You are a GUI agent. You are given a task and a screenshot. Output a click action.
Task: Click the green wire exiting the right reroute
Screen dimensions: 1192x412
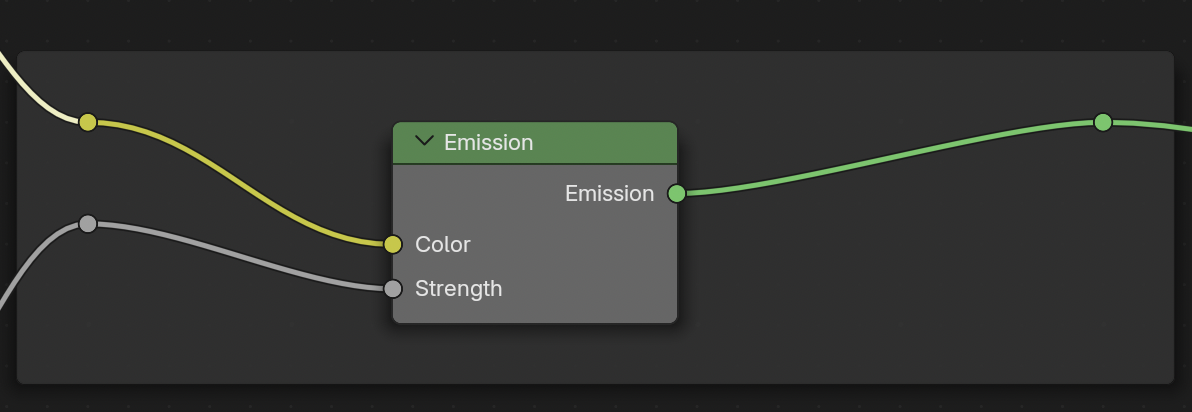coord(1152,125)
